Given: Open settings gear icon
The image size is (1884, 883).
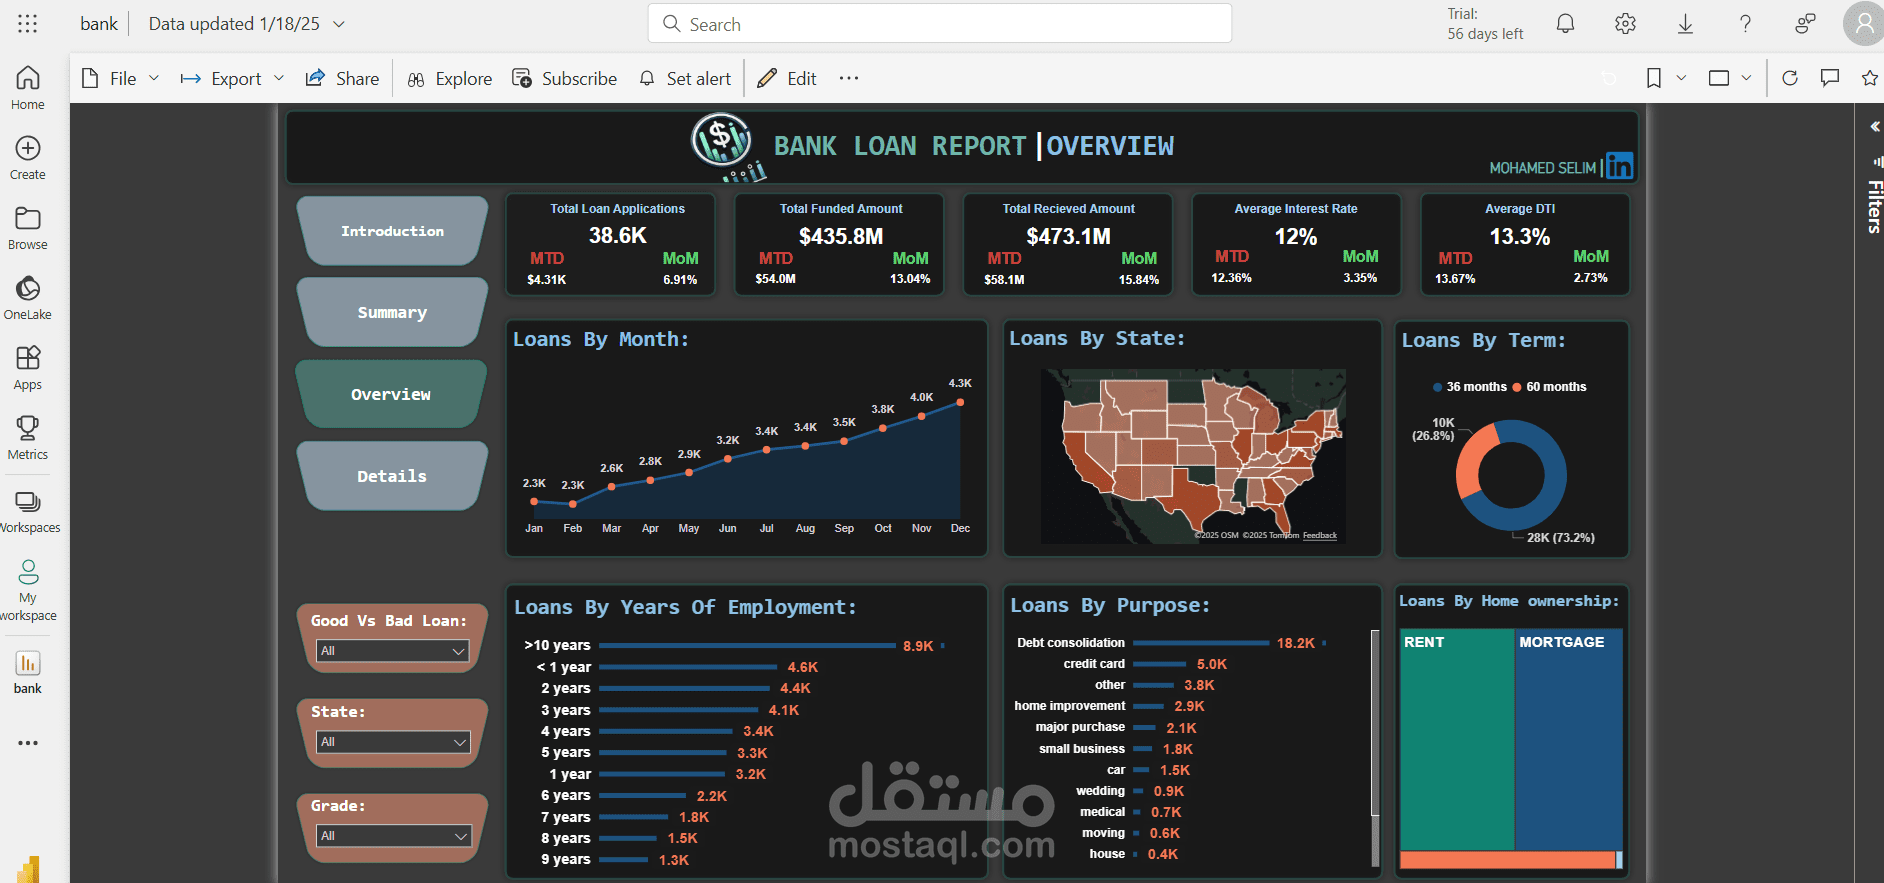Looking at the screenshot, I should click(1625, 24).
